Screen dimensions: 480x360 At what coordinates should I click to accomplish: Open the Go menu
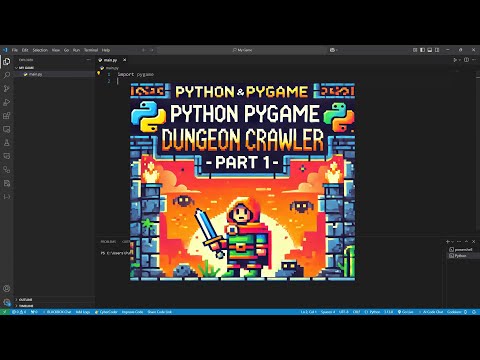66,50
